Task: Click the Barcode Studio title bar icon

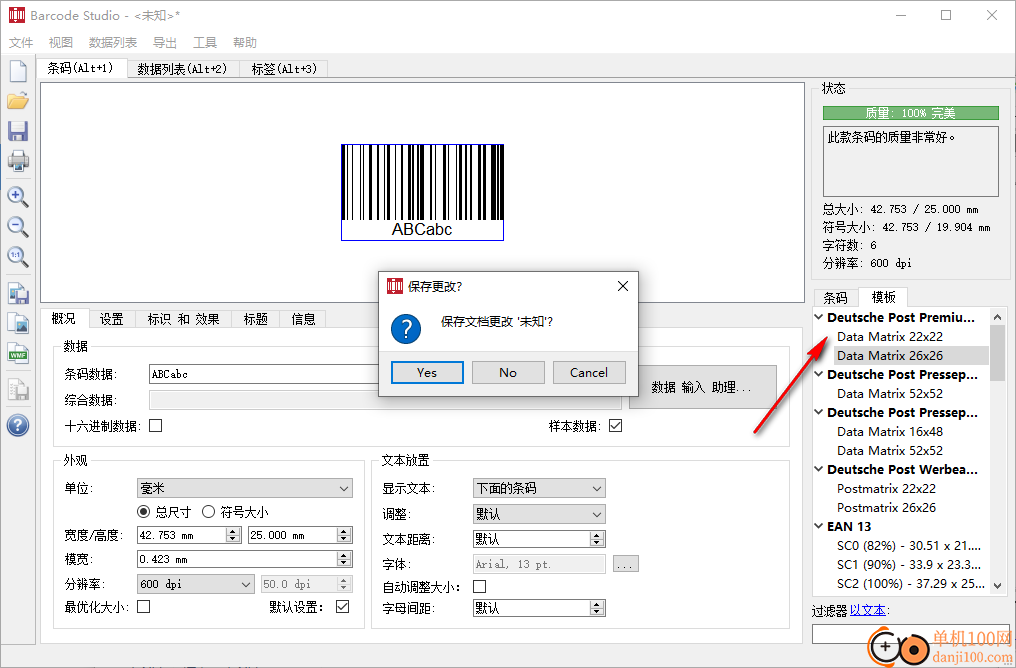Action: 16,15
